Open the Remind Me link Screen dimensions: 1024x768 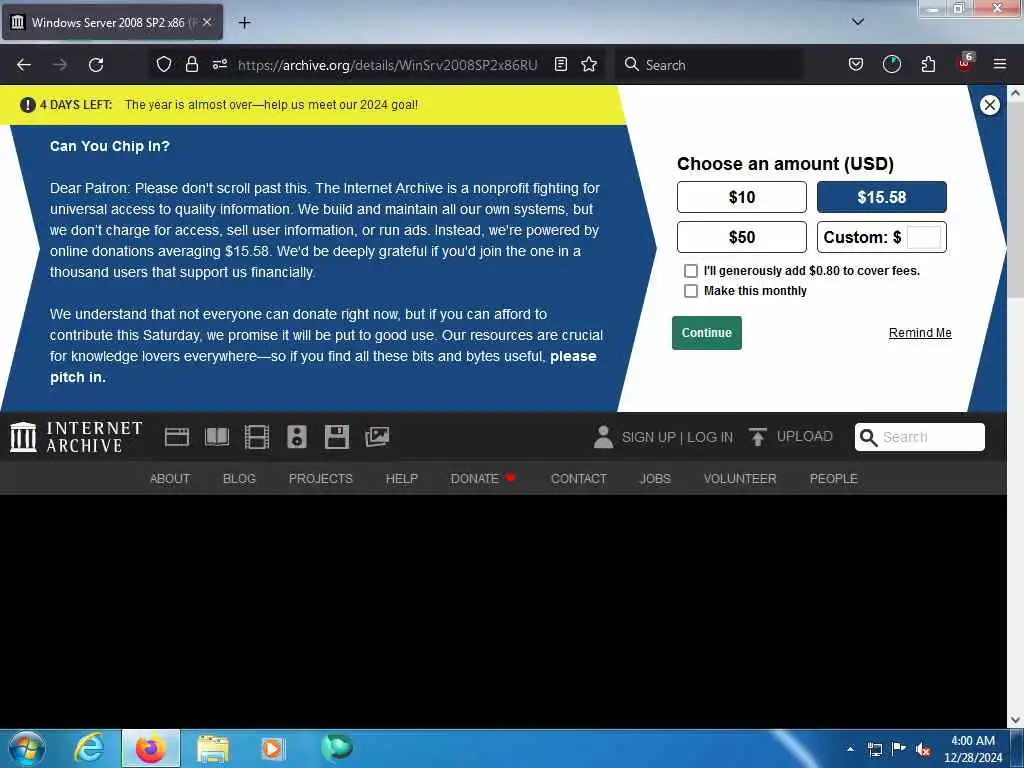920,333
